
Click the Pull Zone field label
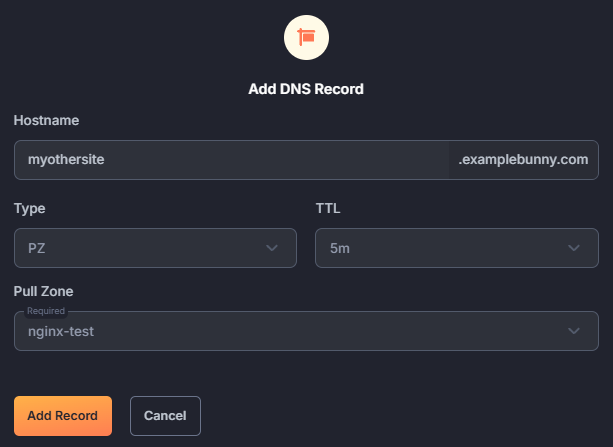[43, 291]
